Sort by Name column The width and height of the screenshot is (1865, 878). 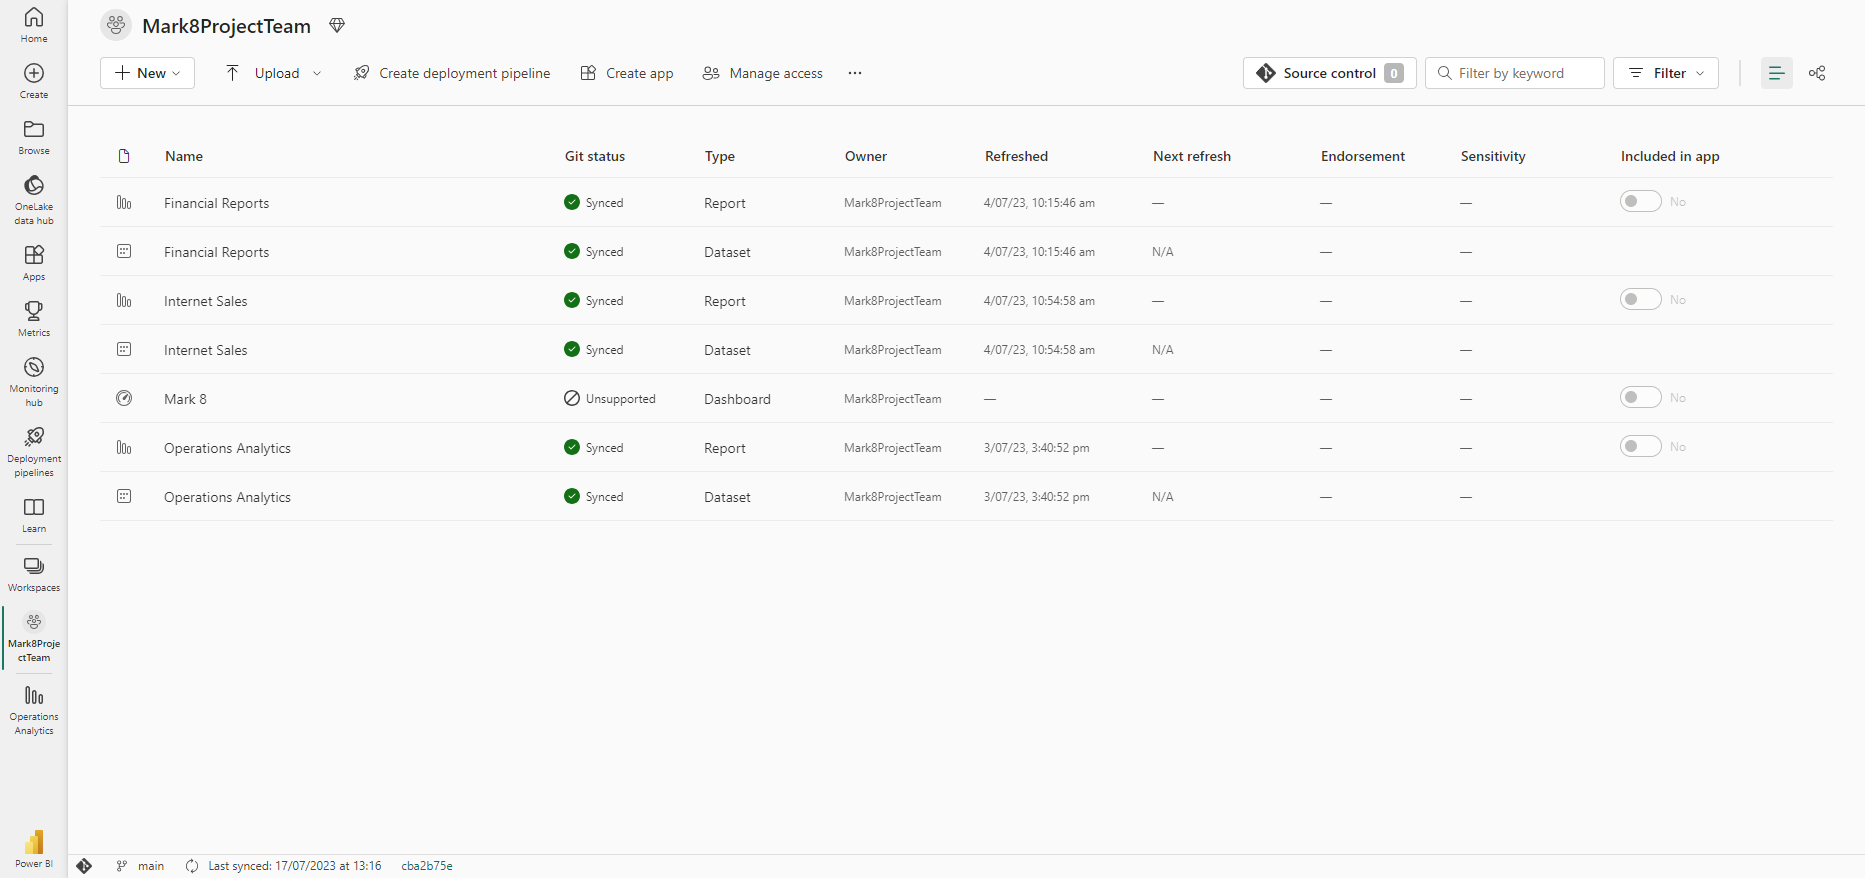point(184,156)
